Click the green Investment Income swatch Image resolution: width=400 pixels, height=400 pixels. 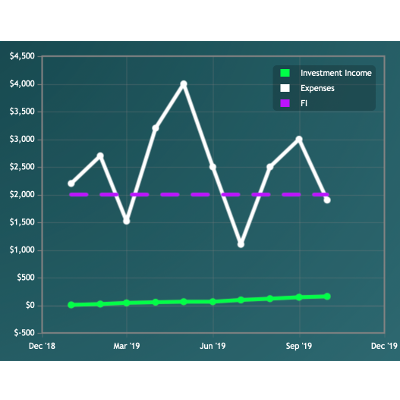click(x=285, y=73)
